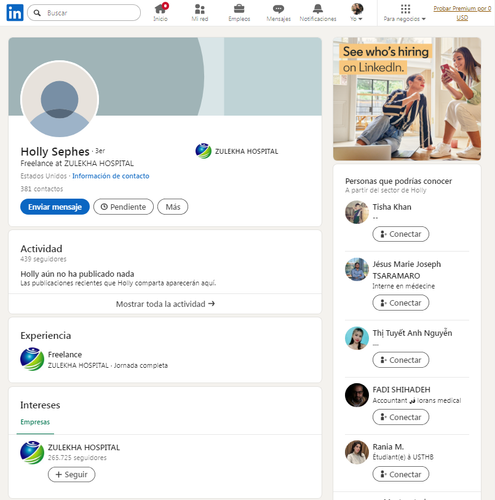The height and width of the screenshot is (500, 495).
Task: Focus the Buscar search field
Action: coord(84,13)
